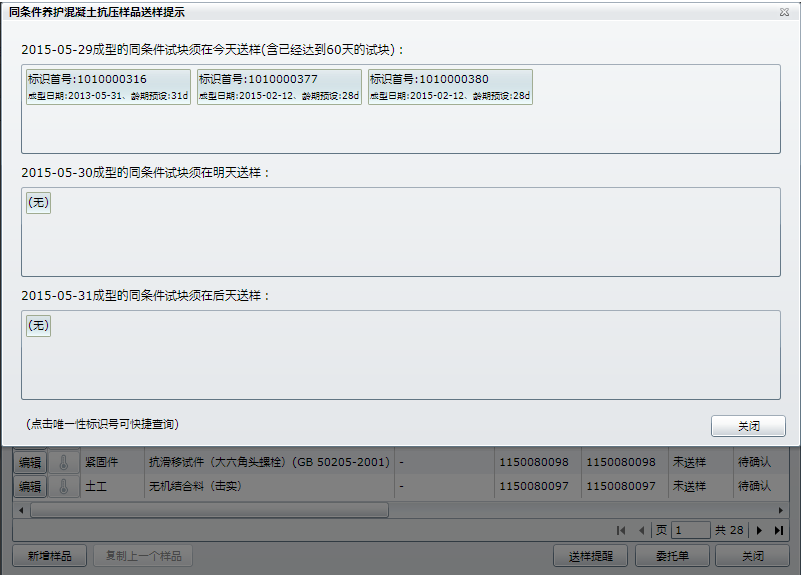Image resolution: width=801 pixels, height=575 pixels.
Task: Click (无) item under the 2015-05-31 section
Action: coord(38,325)
